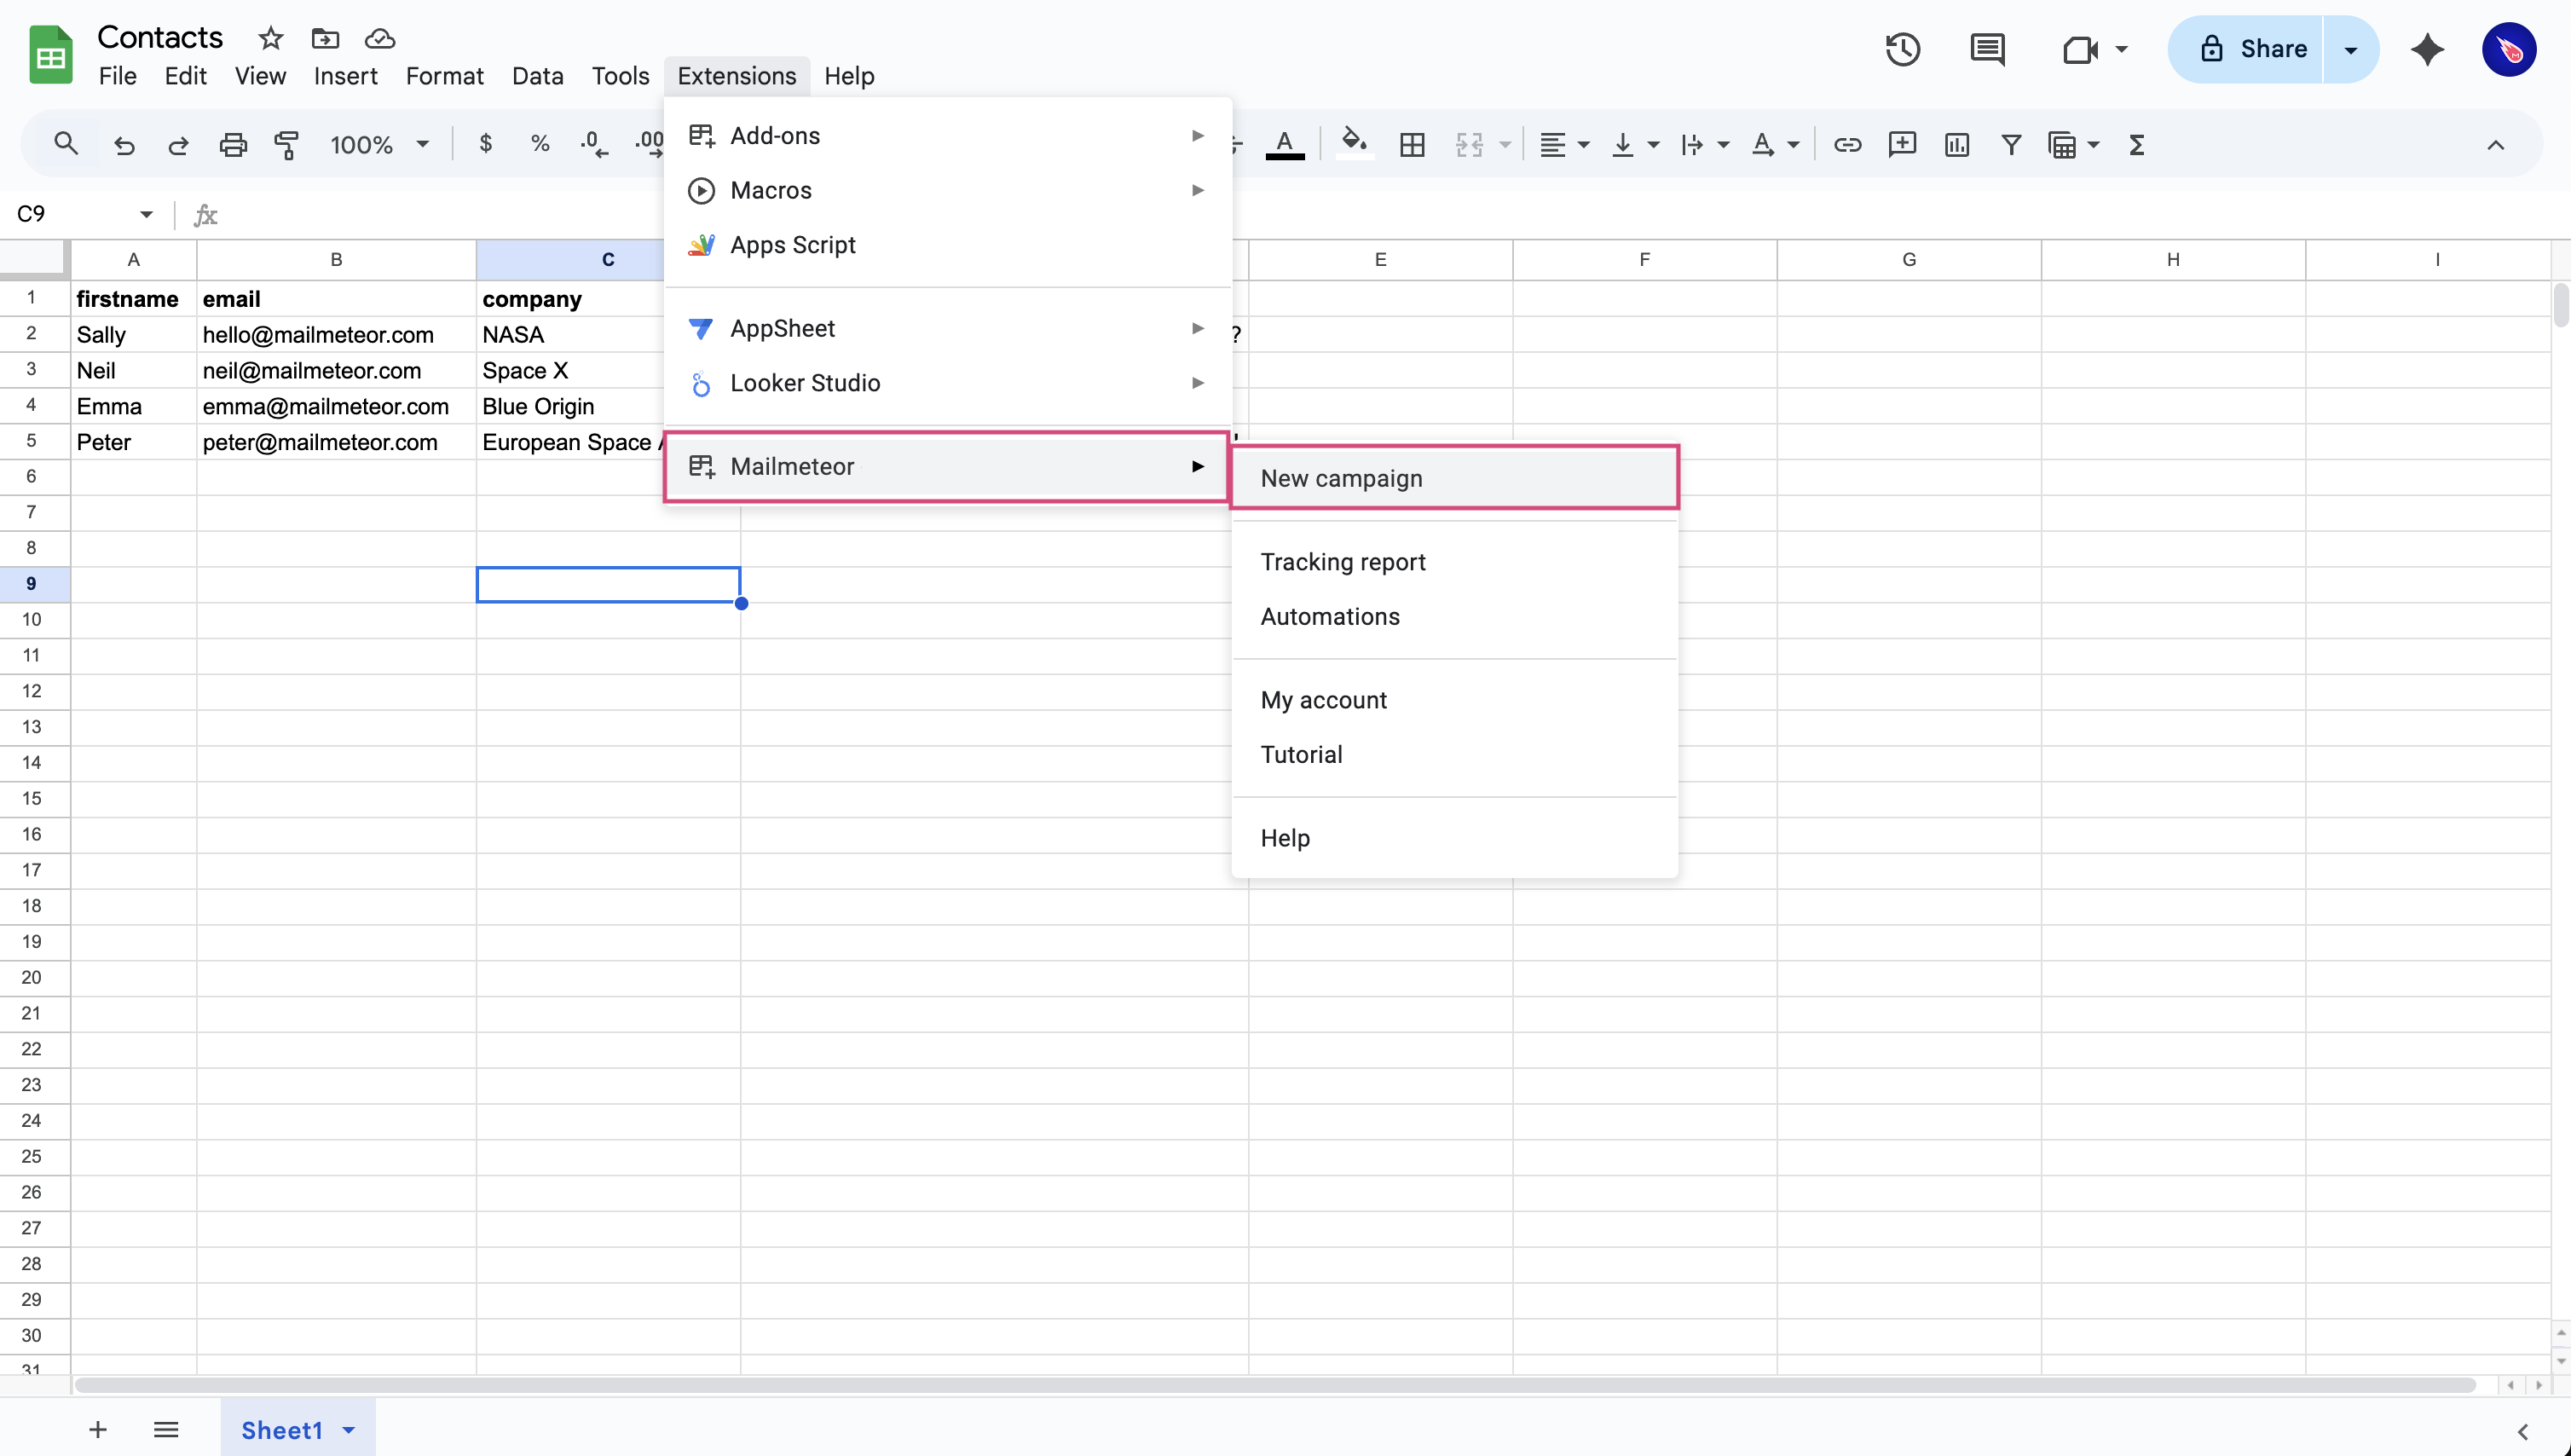
Task: Print the spreadsheet
Action: pyautogui.click(x=232, y=144)
